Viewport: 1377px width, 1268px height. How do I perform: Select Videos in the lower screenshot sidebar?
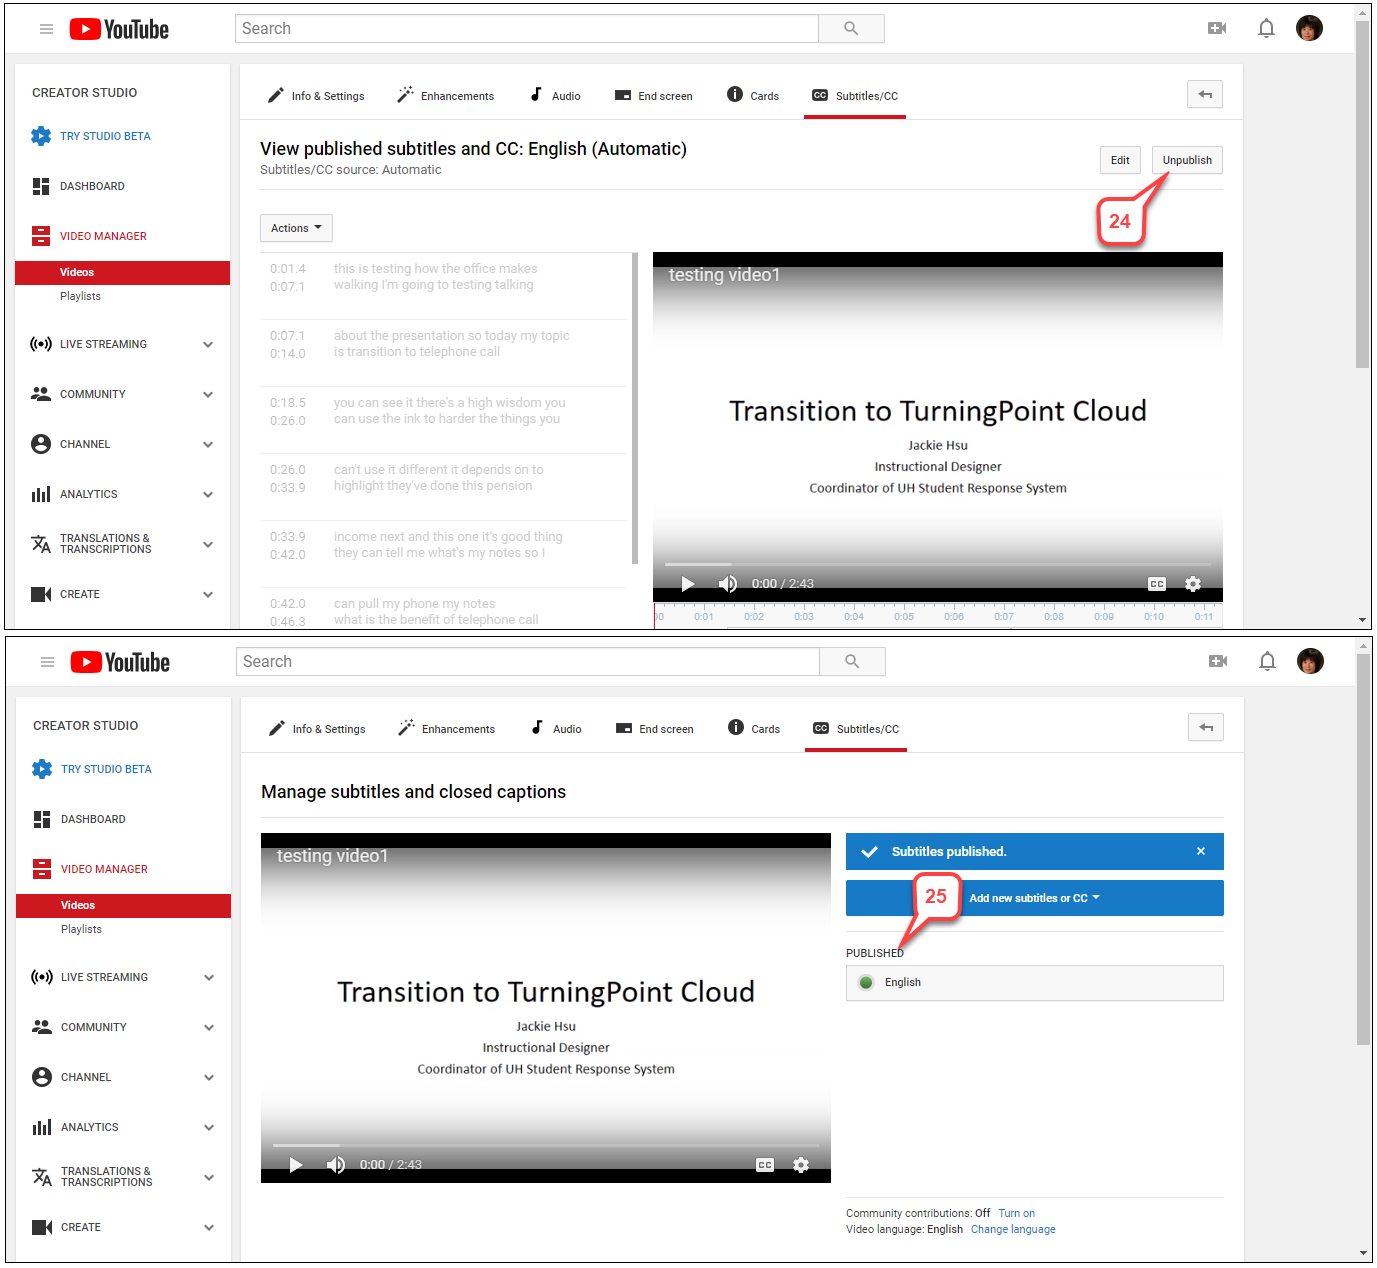[123, 906]
